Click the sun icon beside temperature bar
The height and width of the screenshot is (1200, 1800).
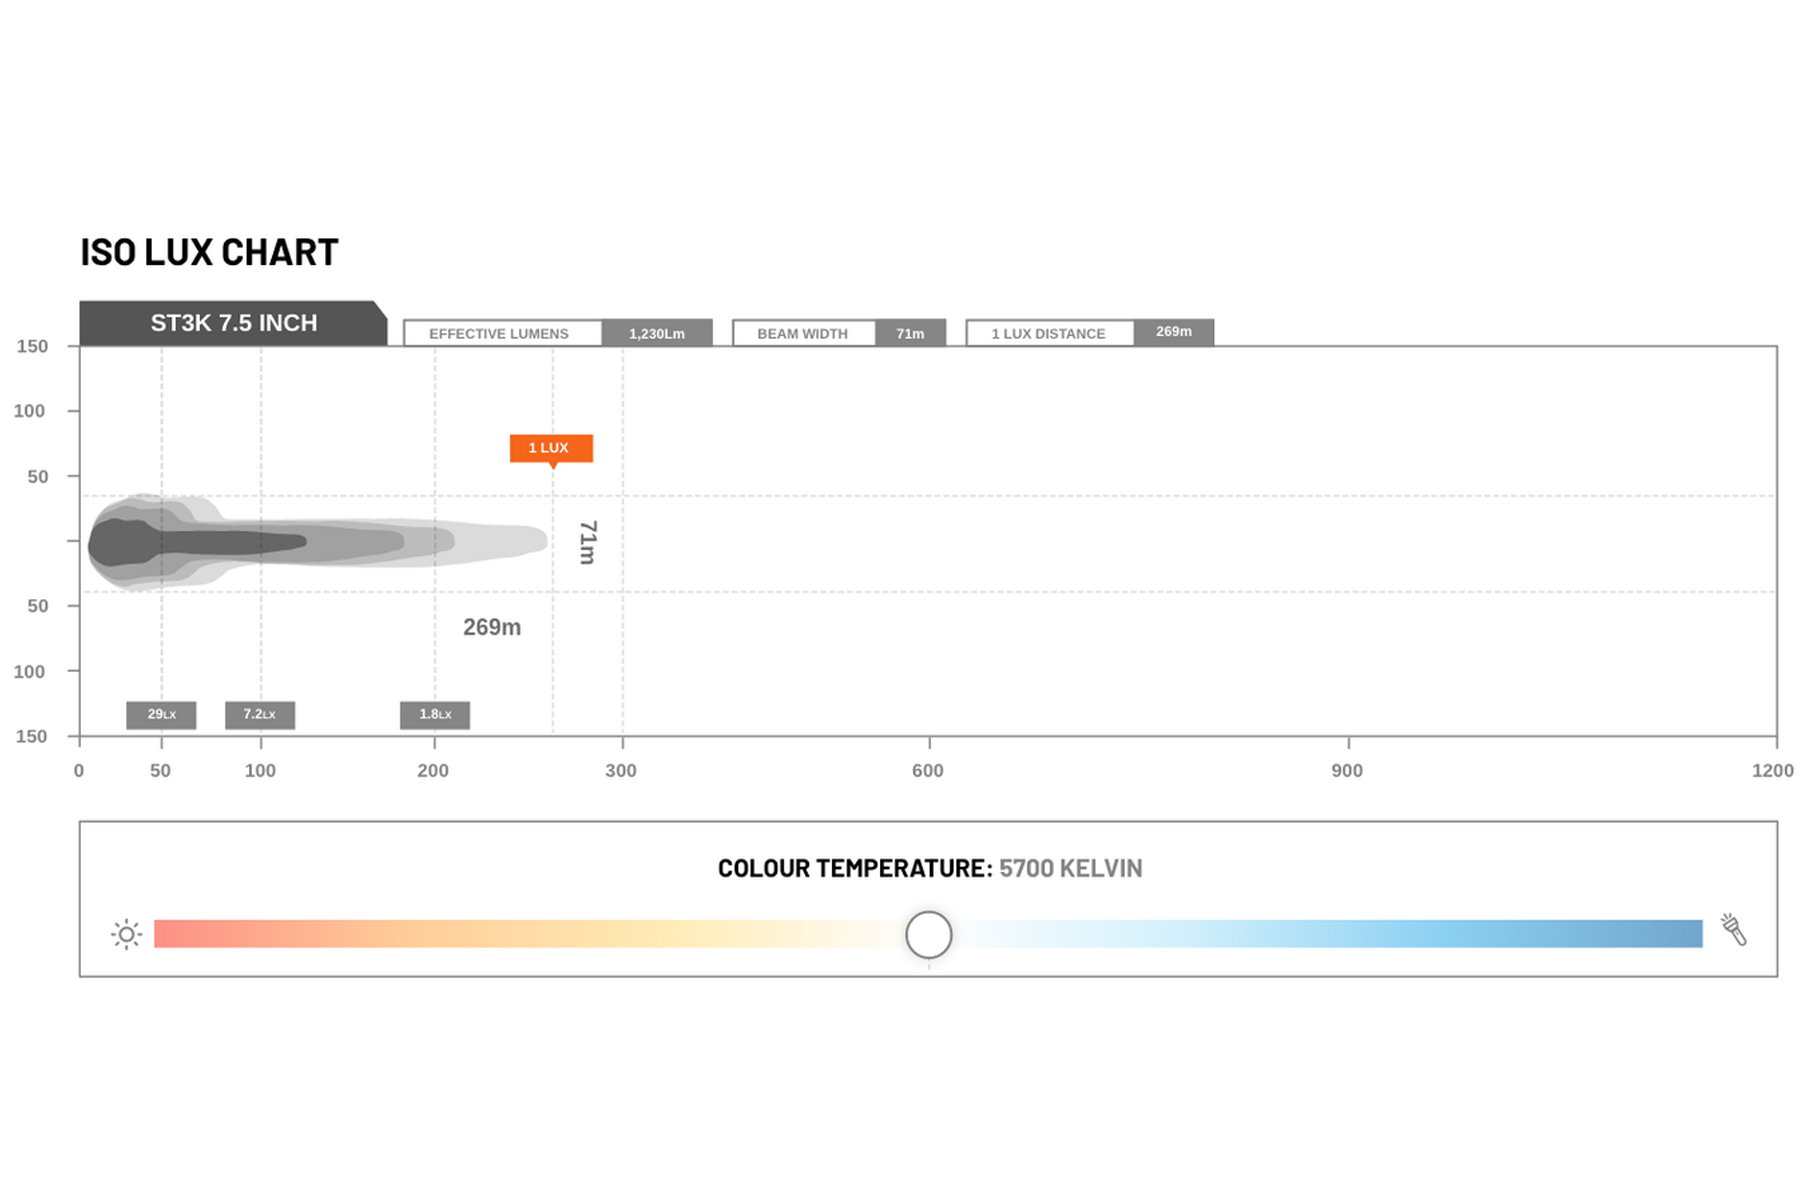126,934
